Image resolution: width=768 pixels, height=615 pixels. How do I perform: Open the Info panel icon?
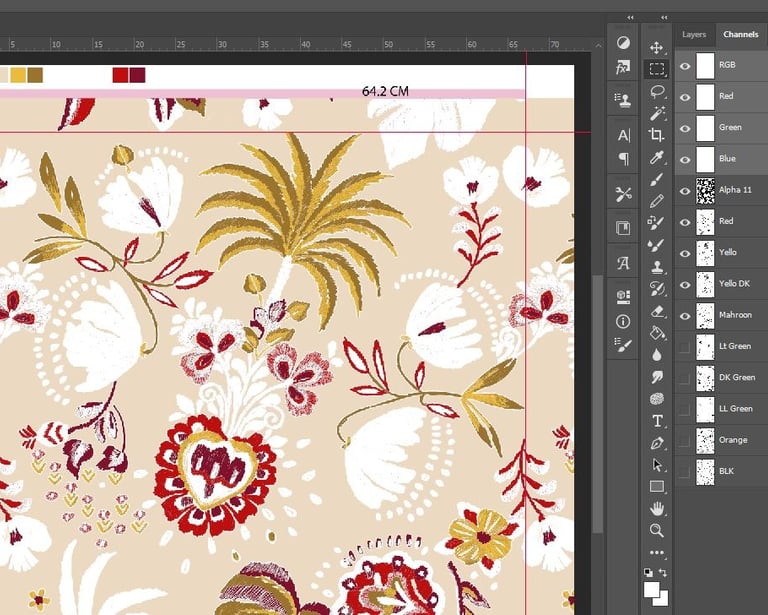pyautogui.click(x=623, y=322)
